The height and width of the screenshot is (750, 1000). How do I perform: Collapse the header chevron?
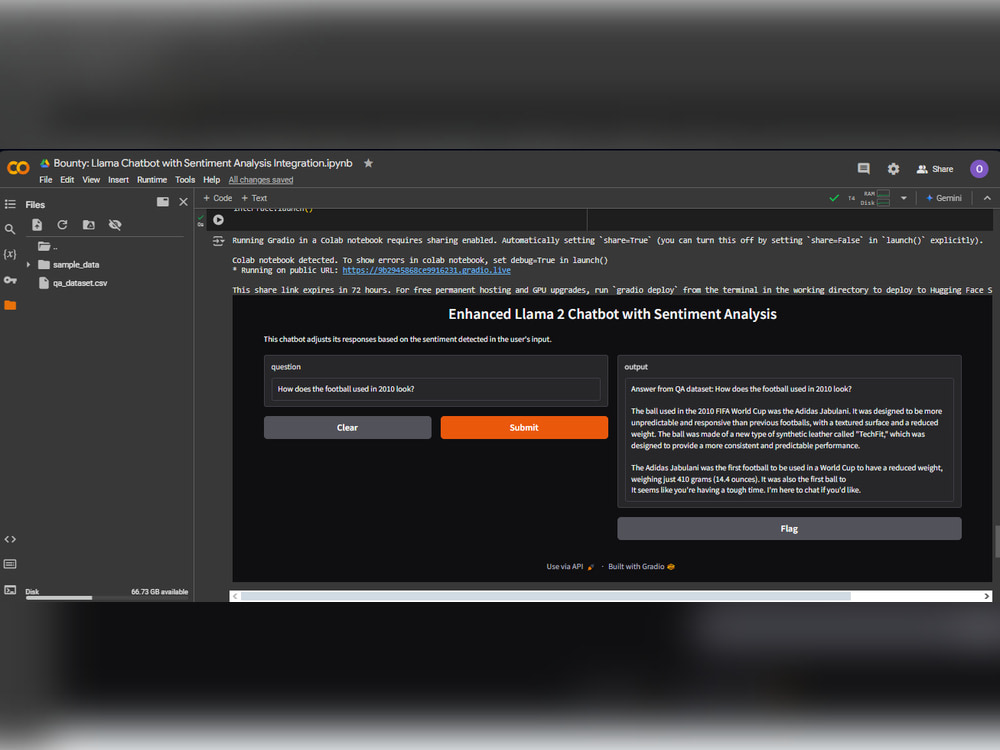tap(987, 198)
